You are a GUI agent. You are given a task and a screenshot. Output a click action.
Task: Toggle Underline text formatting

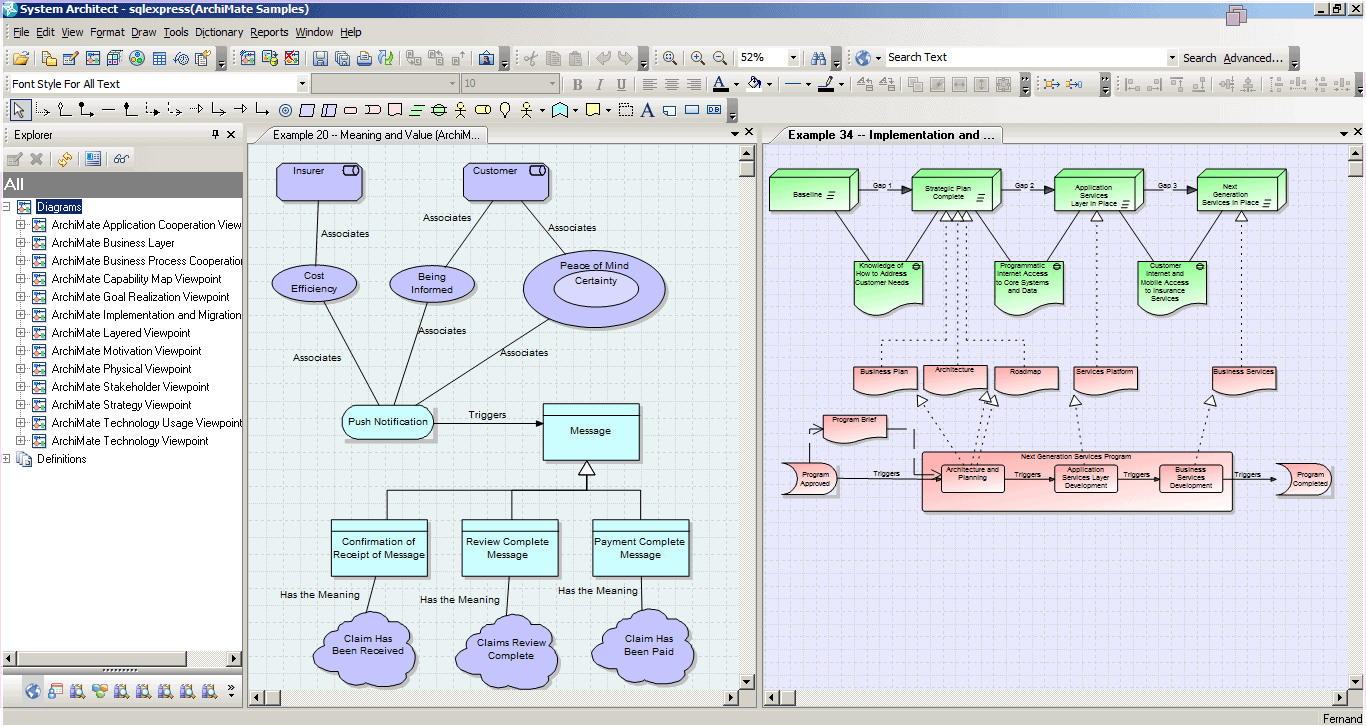tap(621, 85)
